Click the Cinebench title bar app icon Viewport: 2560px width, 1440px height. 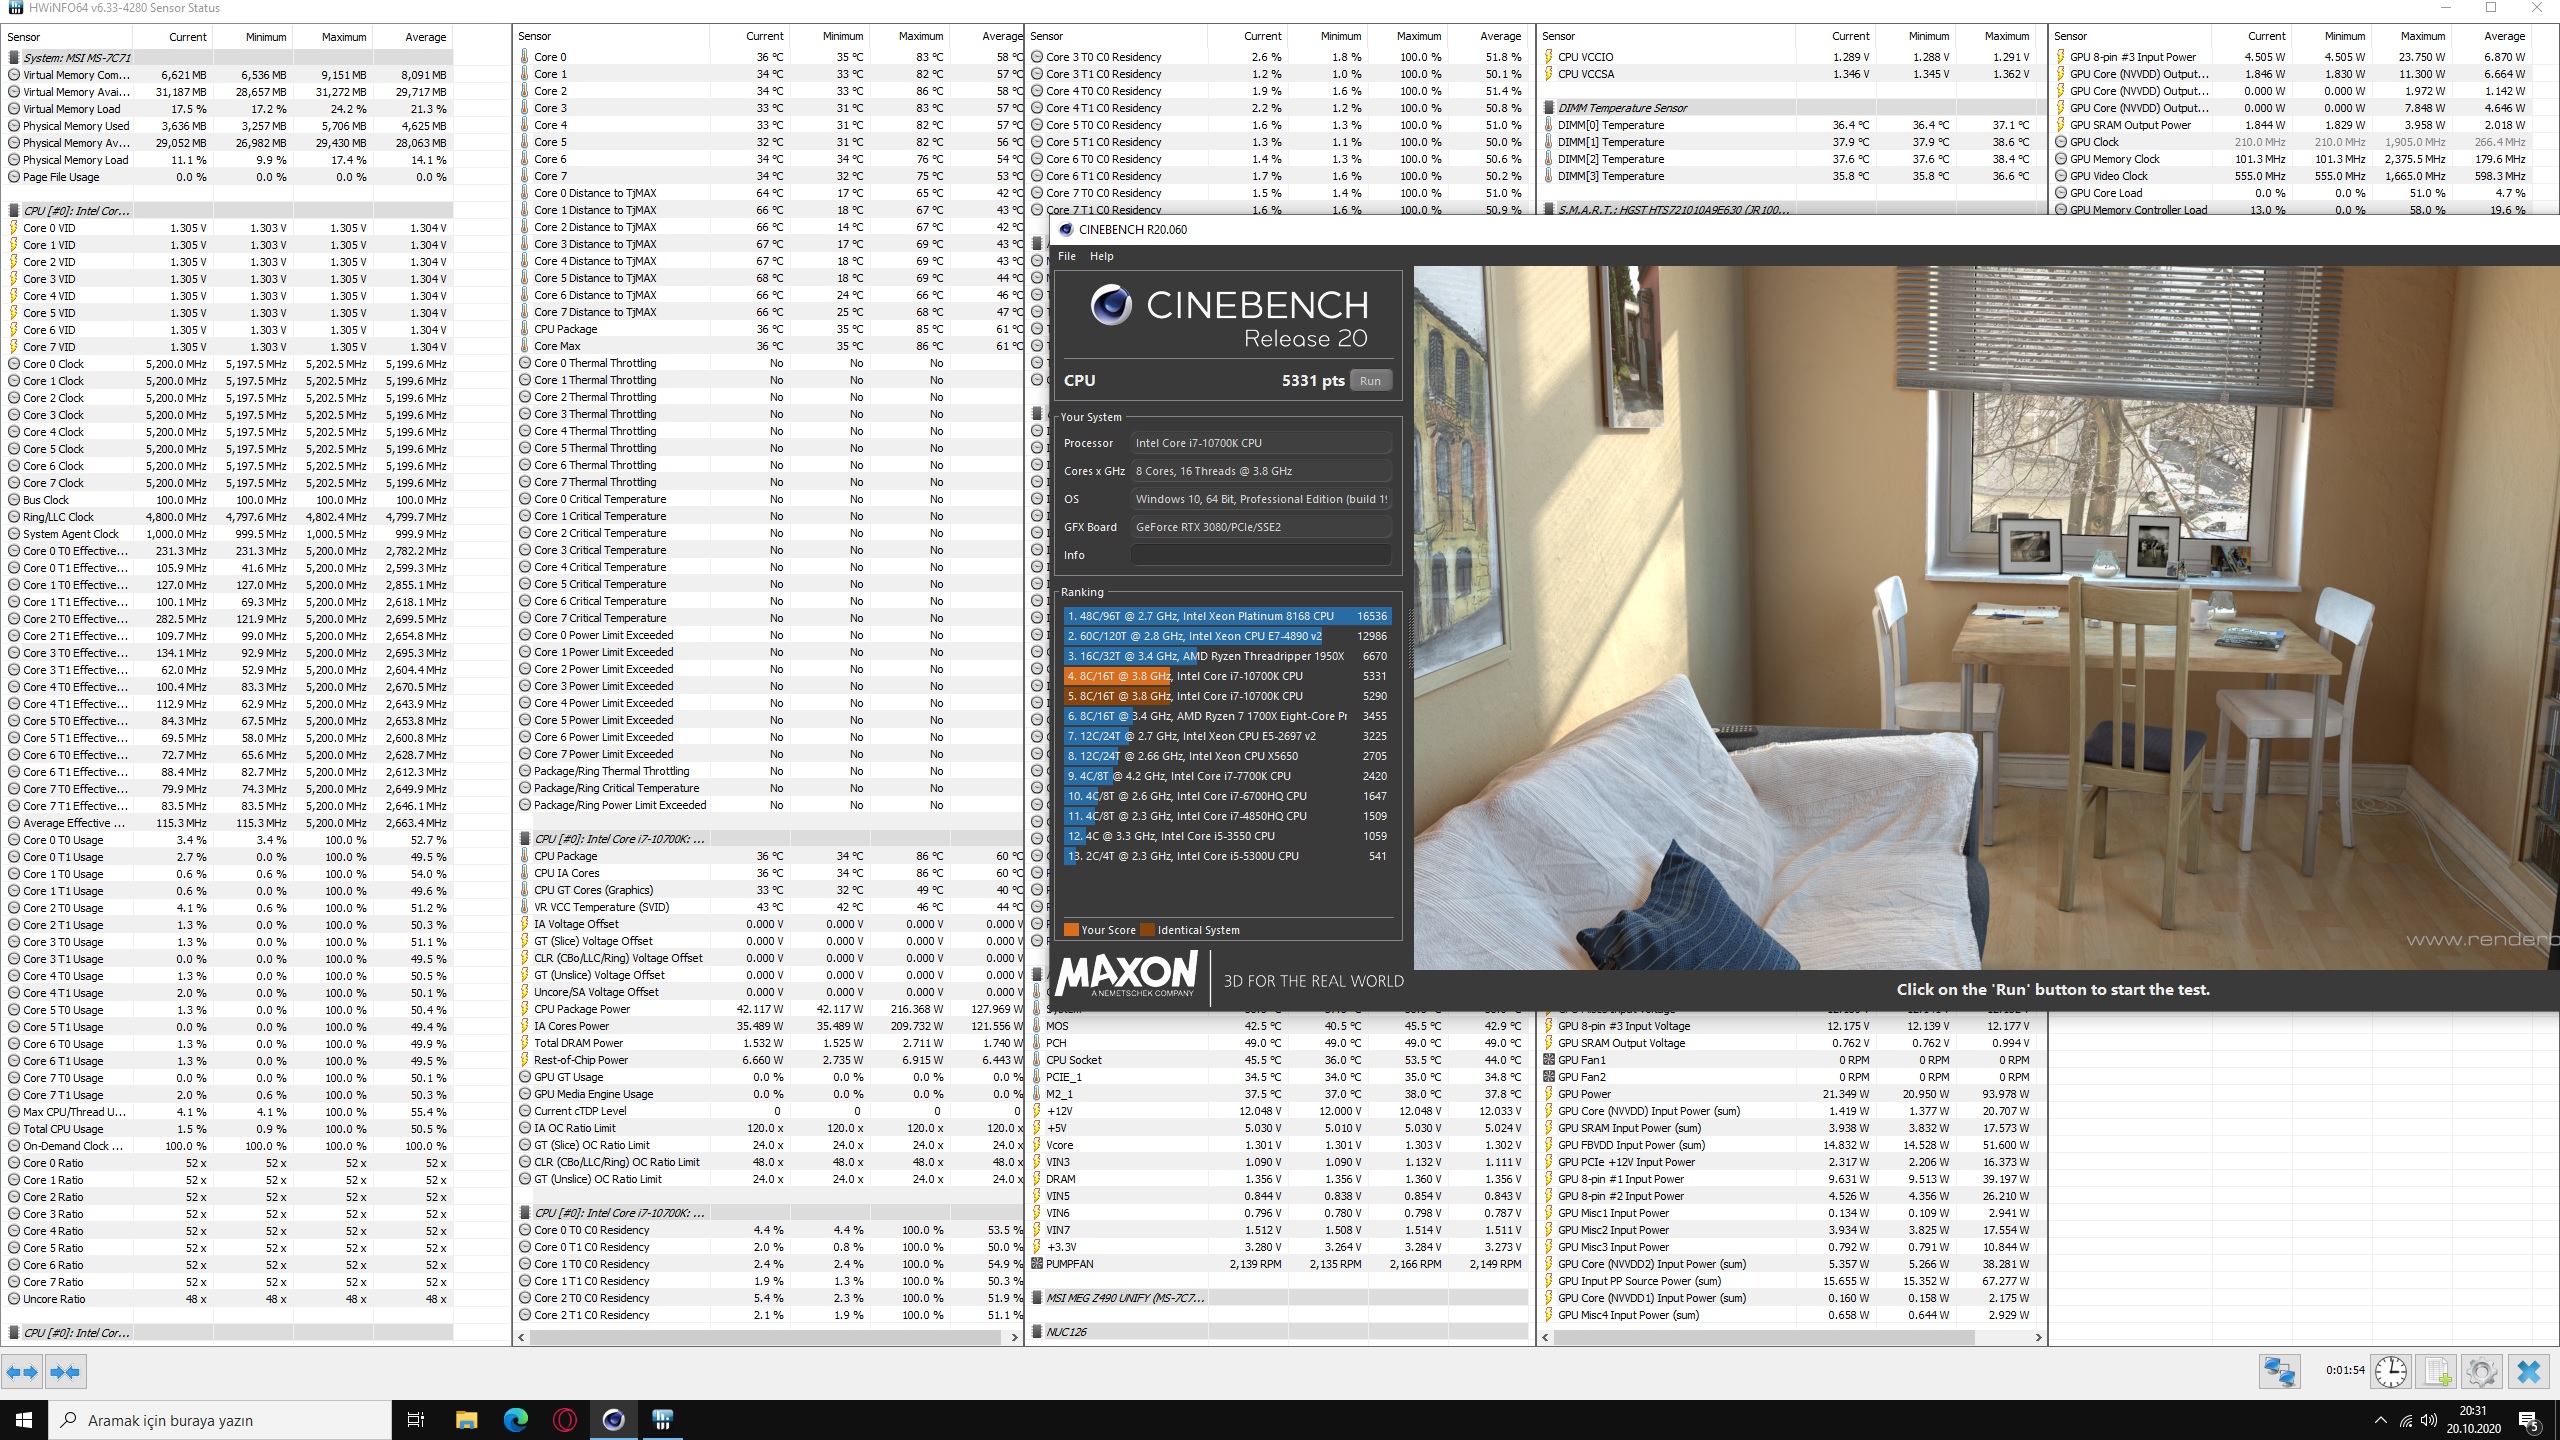pos(1065,229)
